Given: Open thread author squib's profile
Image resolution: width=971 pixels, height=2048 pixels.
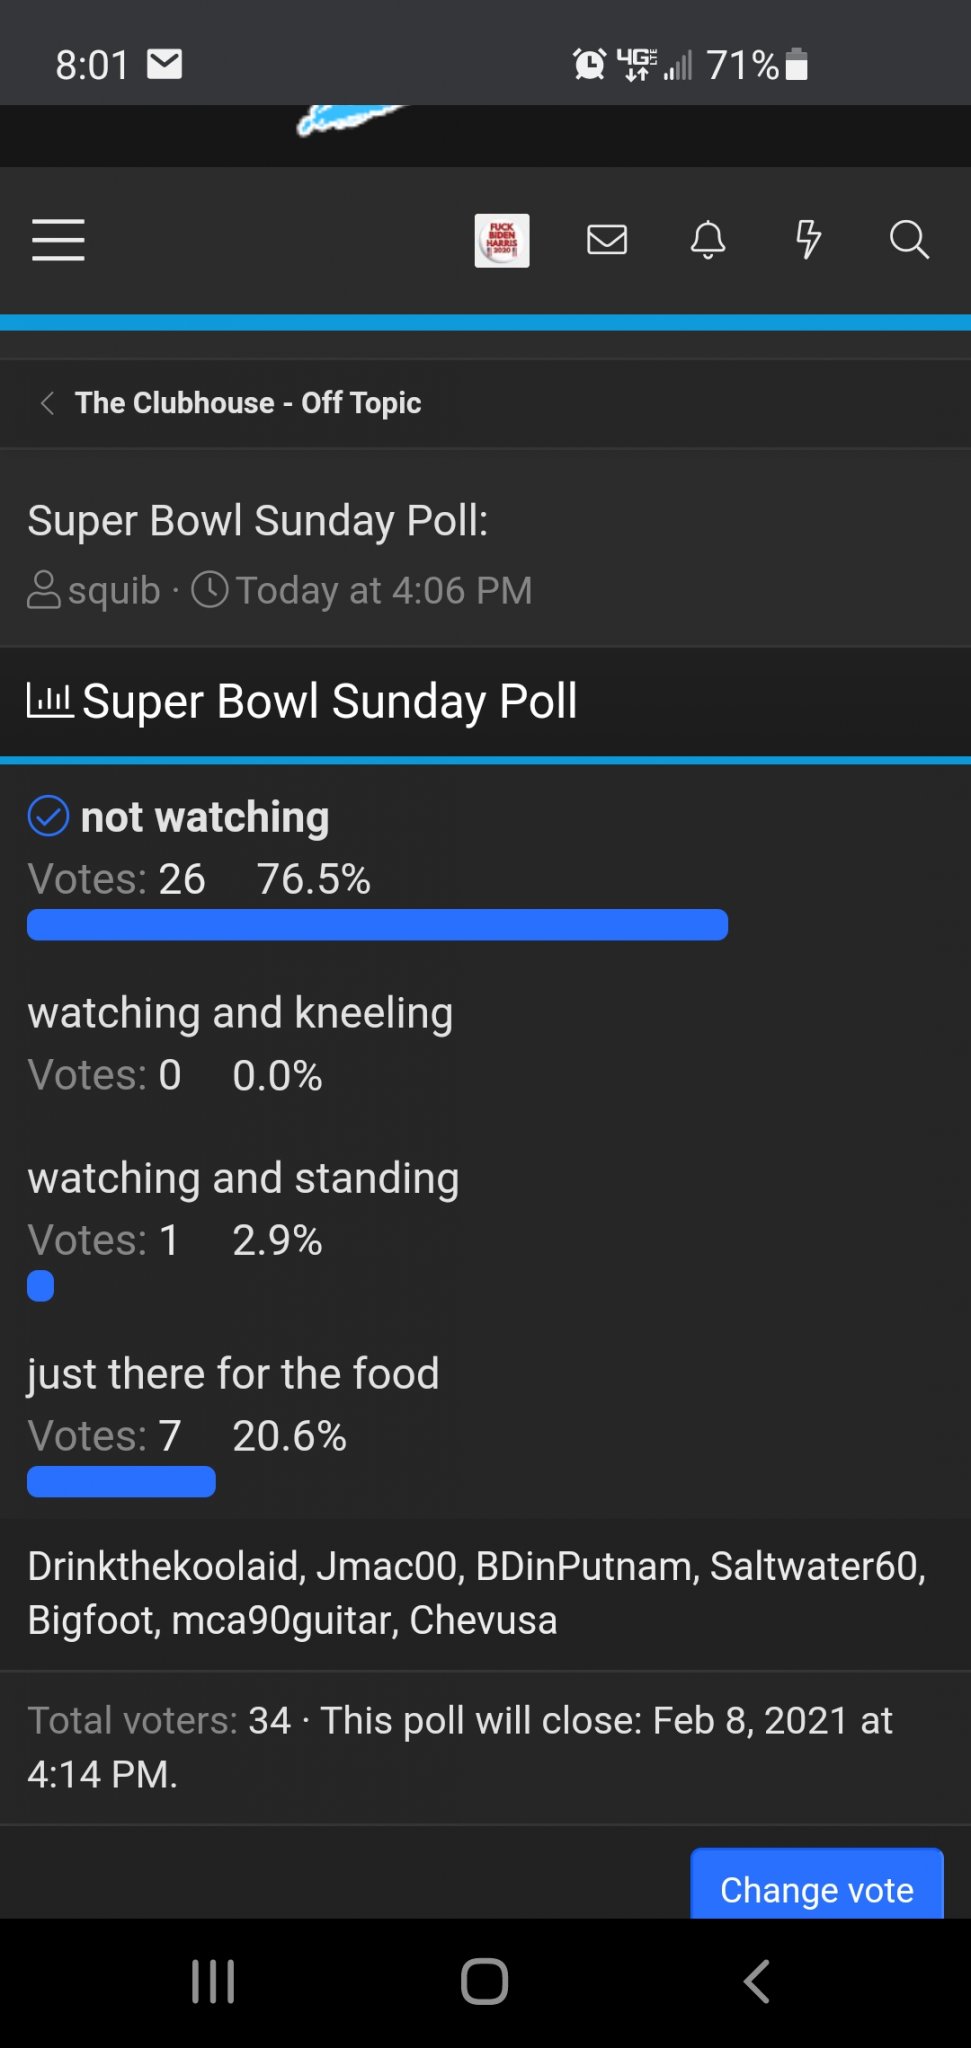Looking at the screenshot, I should [x=114, y=590].
